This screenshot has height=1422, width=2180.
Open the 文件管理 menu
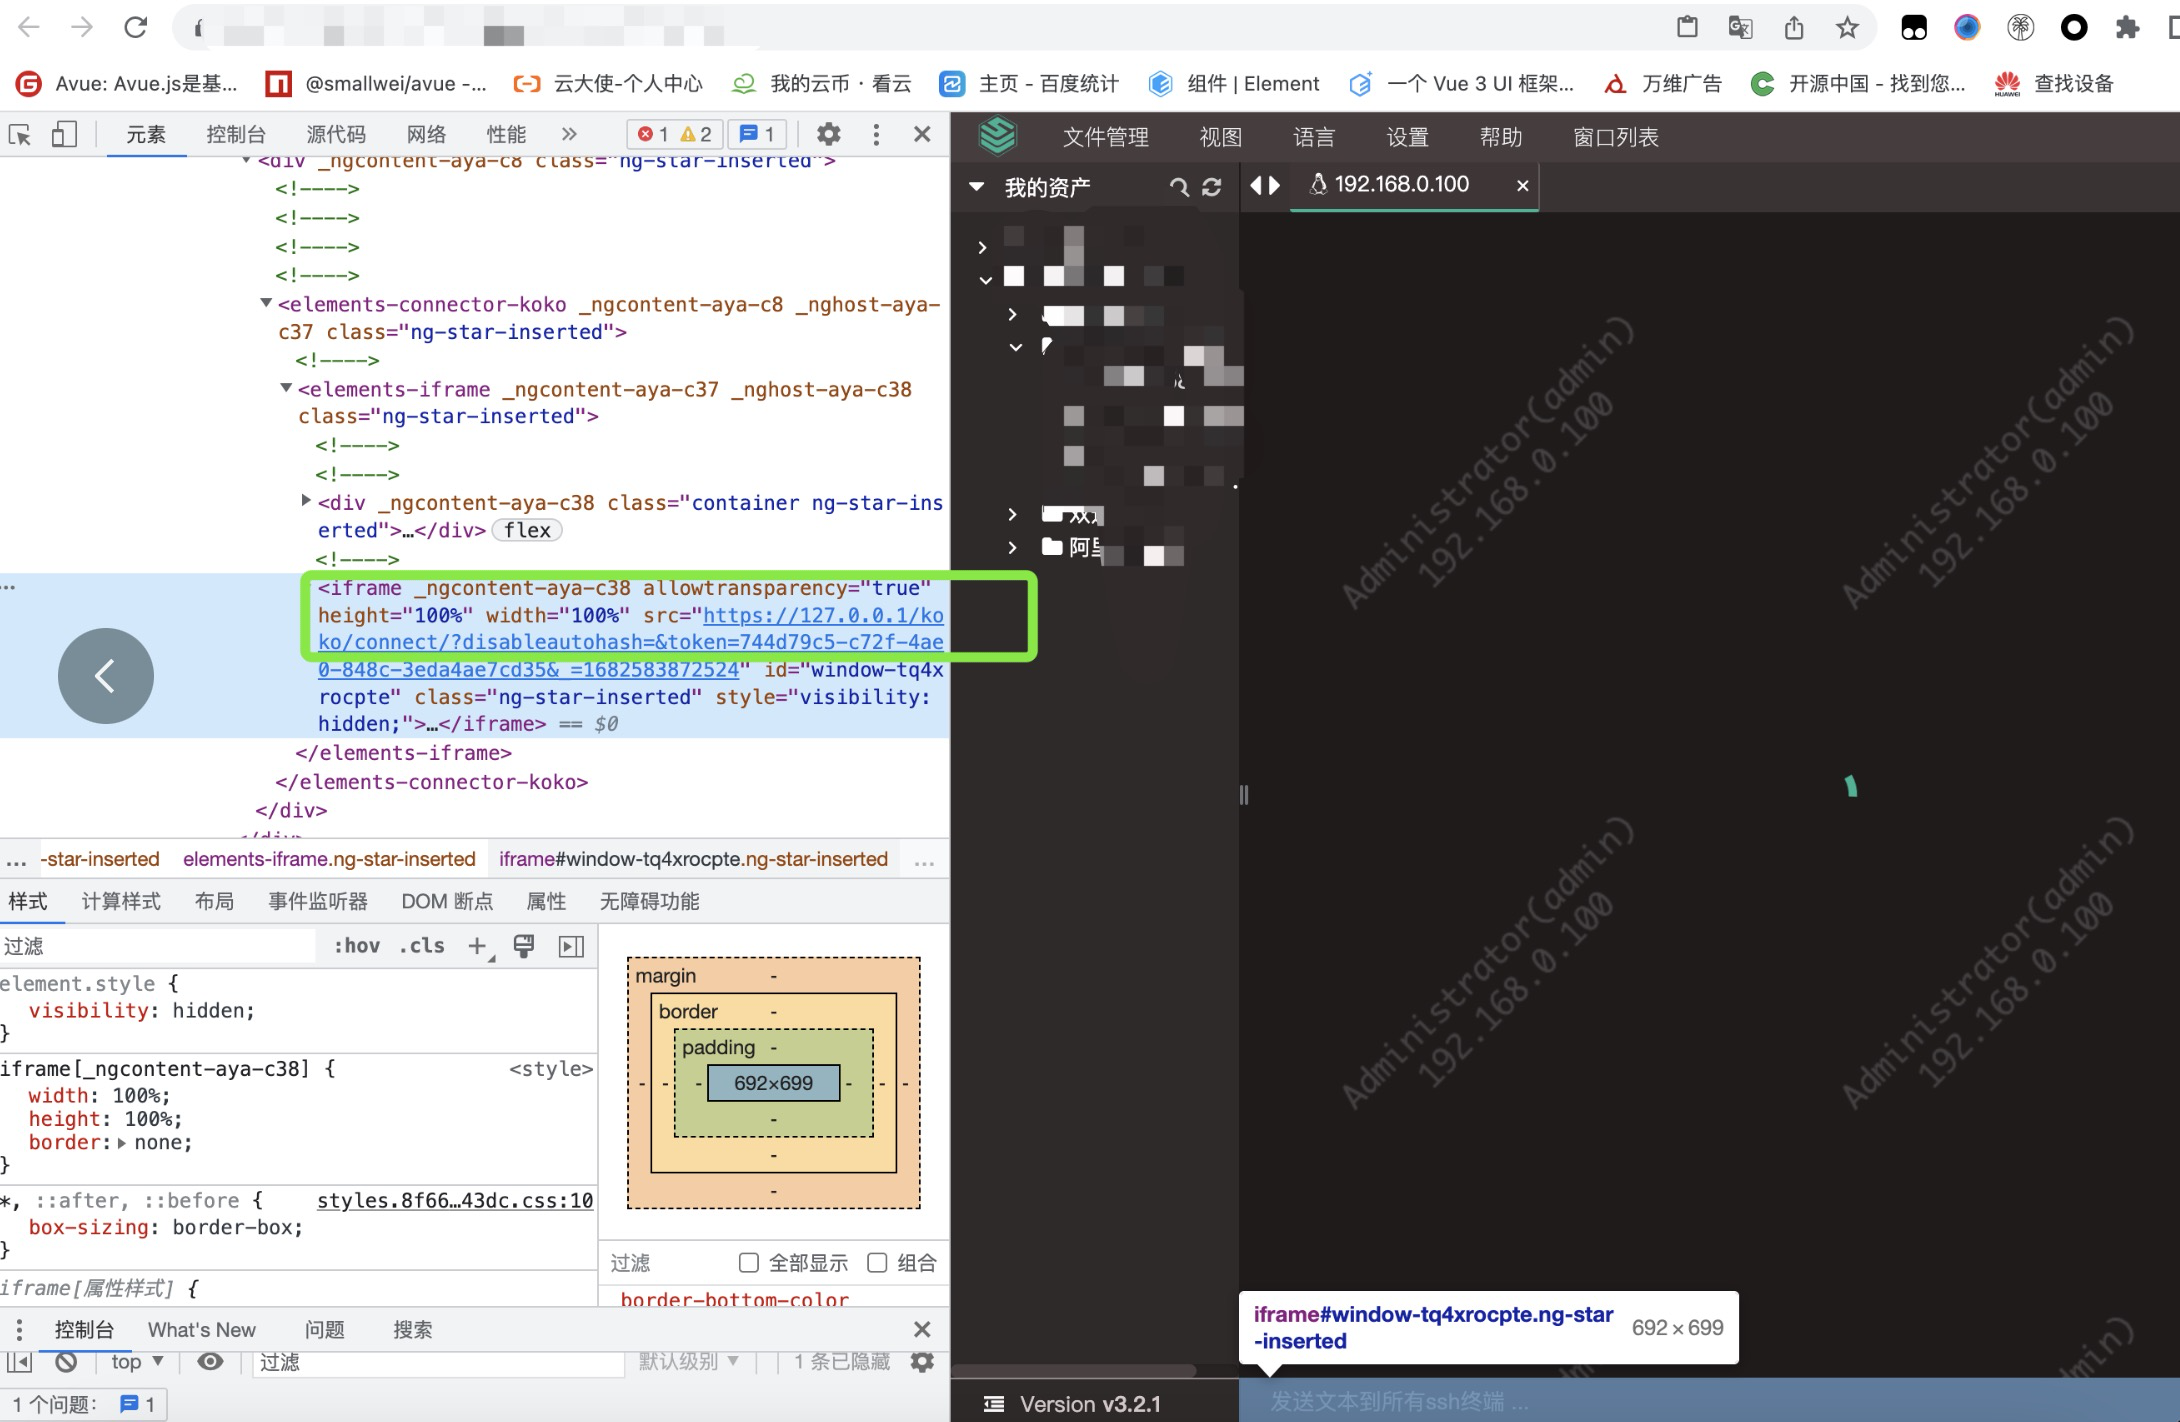point(1105,137)
